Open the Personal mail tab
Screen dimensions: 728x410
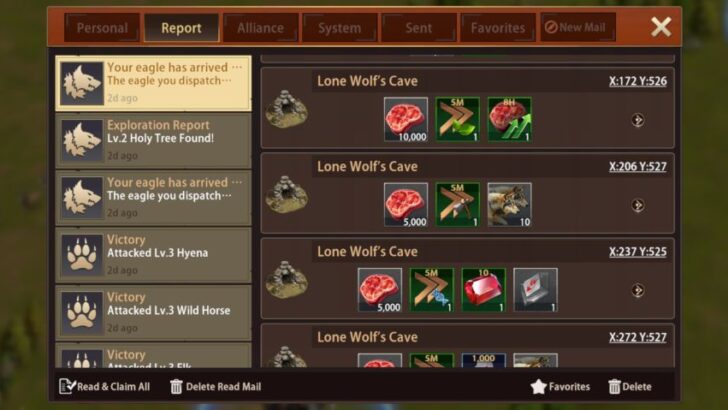click(102, 28)
